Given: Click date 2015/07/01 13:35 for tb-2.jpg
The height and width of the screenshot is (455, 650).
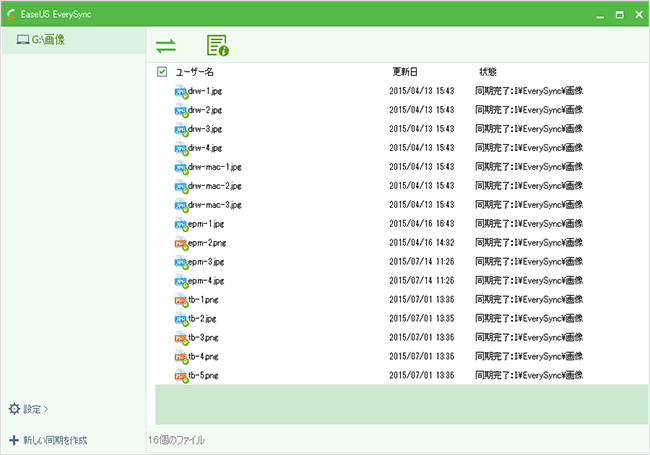Looking at the screenshot, I should click(x=422, y=319).
